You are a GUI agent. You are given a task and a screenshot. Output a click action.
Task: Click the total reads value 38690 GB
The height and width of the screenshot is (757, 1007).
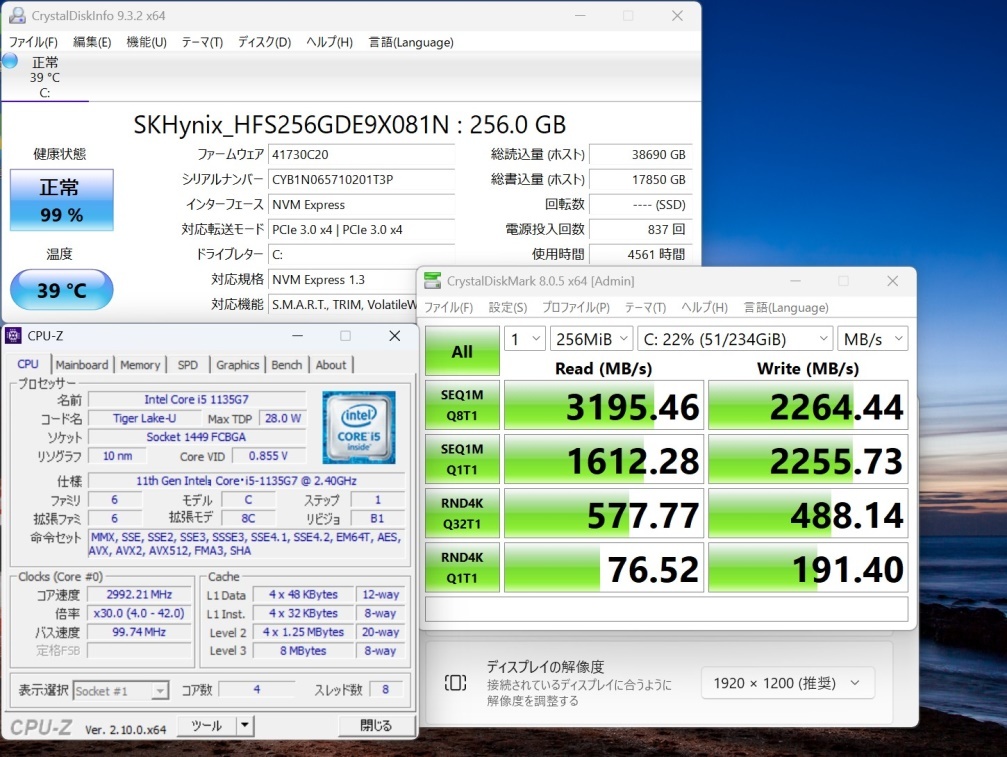point(640,155)
